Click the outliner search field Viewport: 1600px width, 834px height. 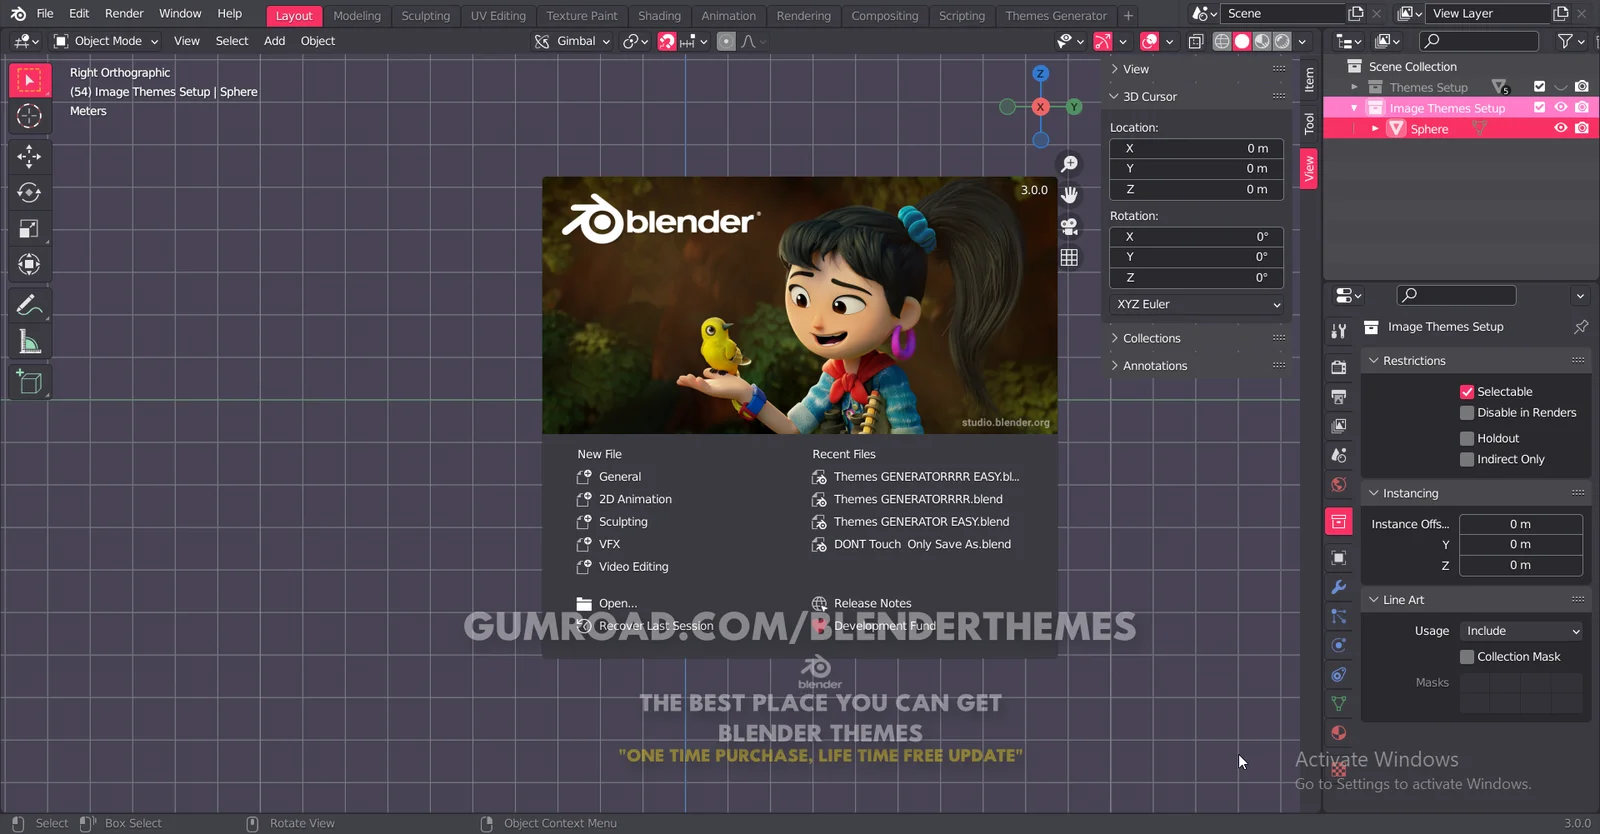click(1480, 41)
